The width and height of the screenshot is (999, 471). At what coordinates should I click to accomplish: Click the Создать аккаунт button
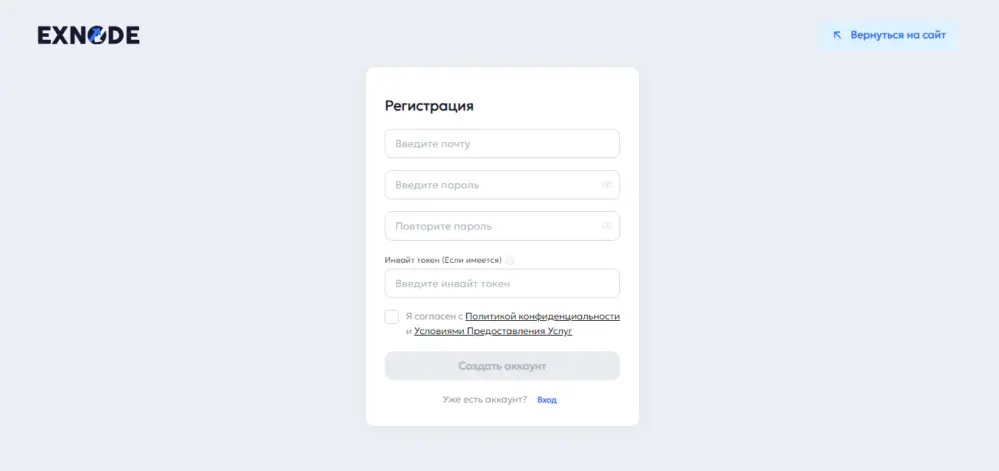(x=502, y=366)
